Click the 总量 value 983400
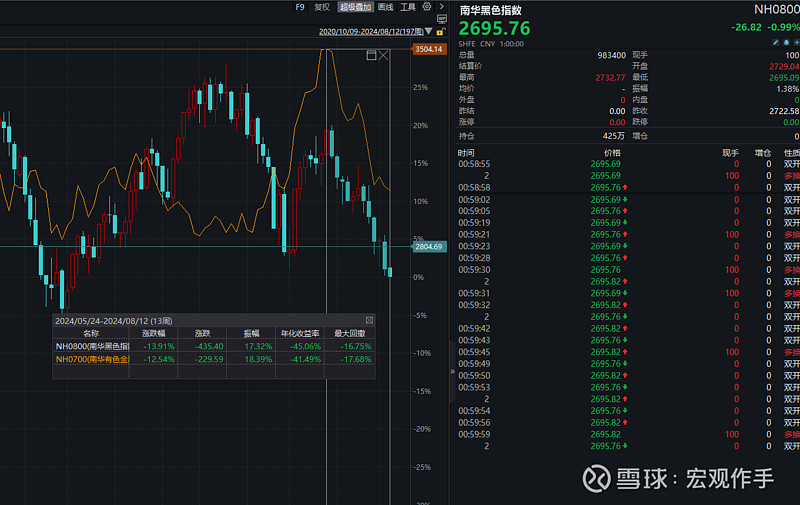Screen dimensions: 800x505 [612, 55]
